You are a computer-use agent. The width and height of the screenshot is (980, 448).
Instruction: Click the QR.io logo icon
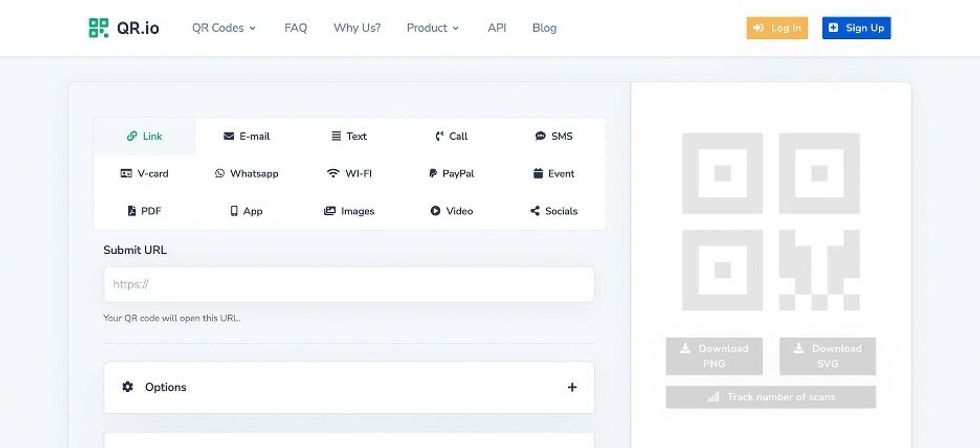(98, 28)
